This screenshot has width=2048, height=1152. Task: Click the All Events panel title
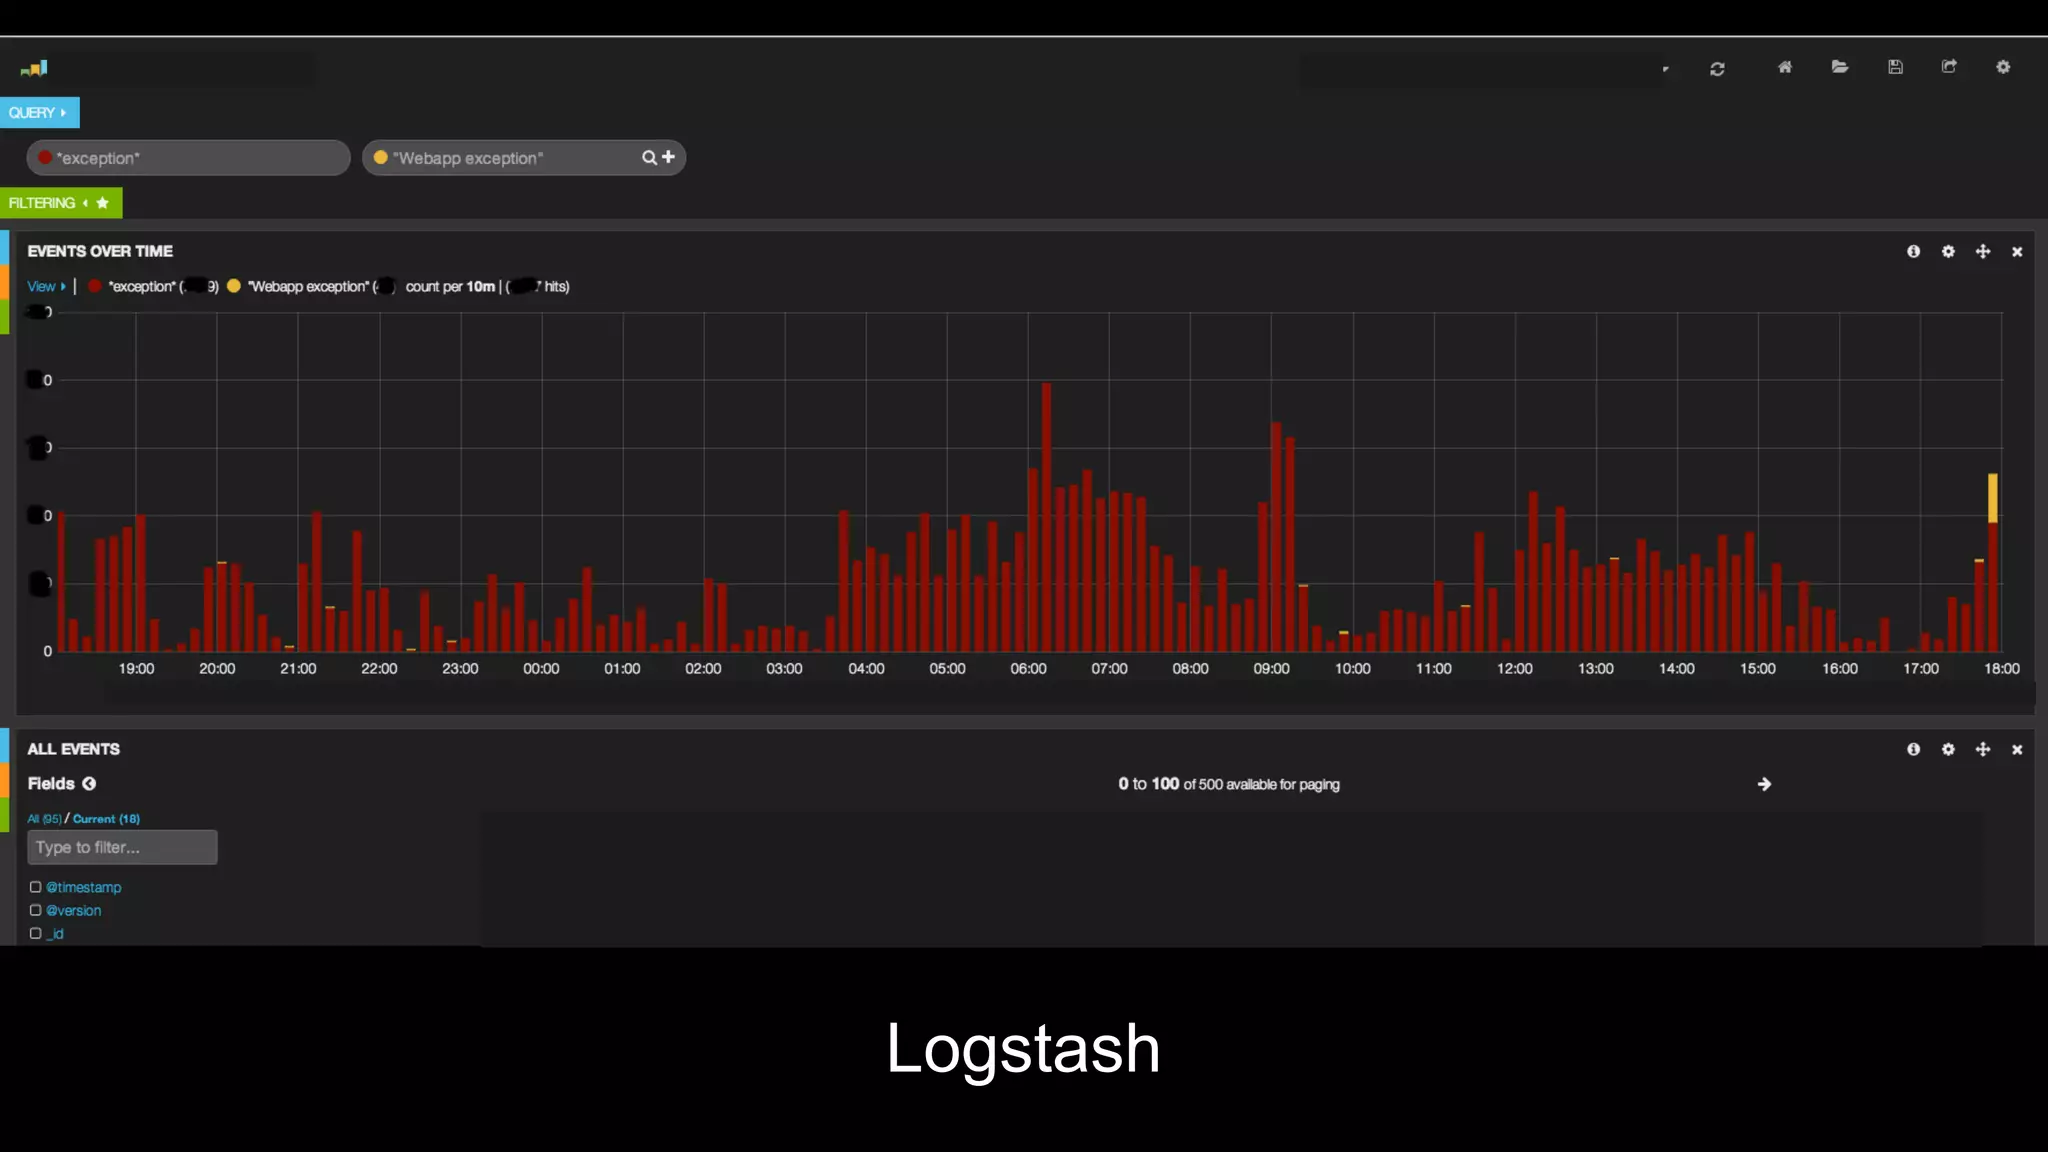pos(73,749)
